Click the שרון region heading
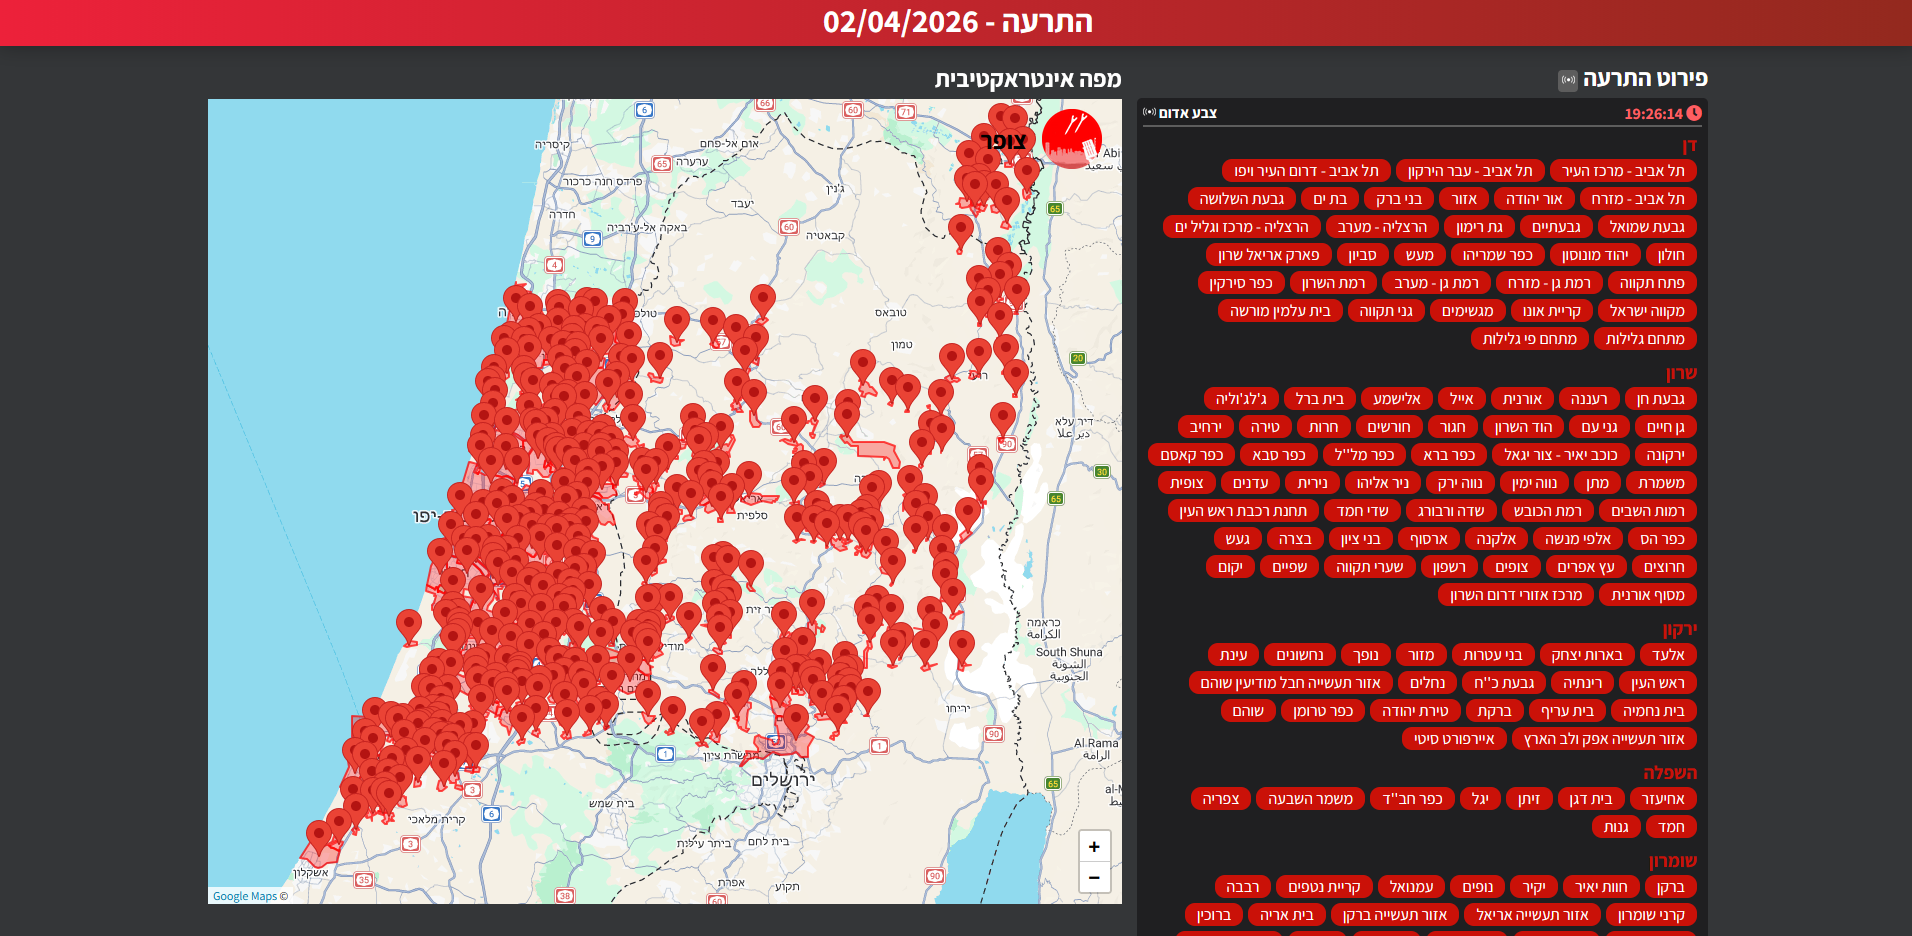 tap(1681, 373)
